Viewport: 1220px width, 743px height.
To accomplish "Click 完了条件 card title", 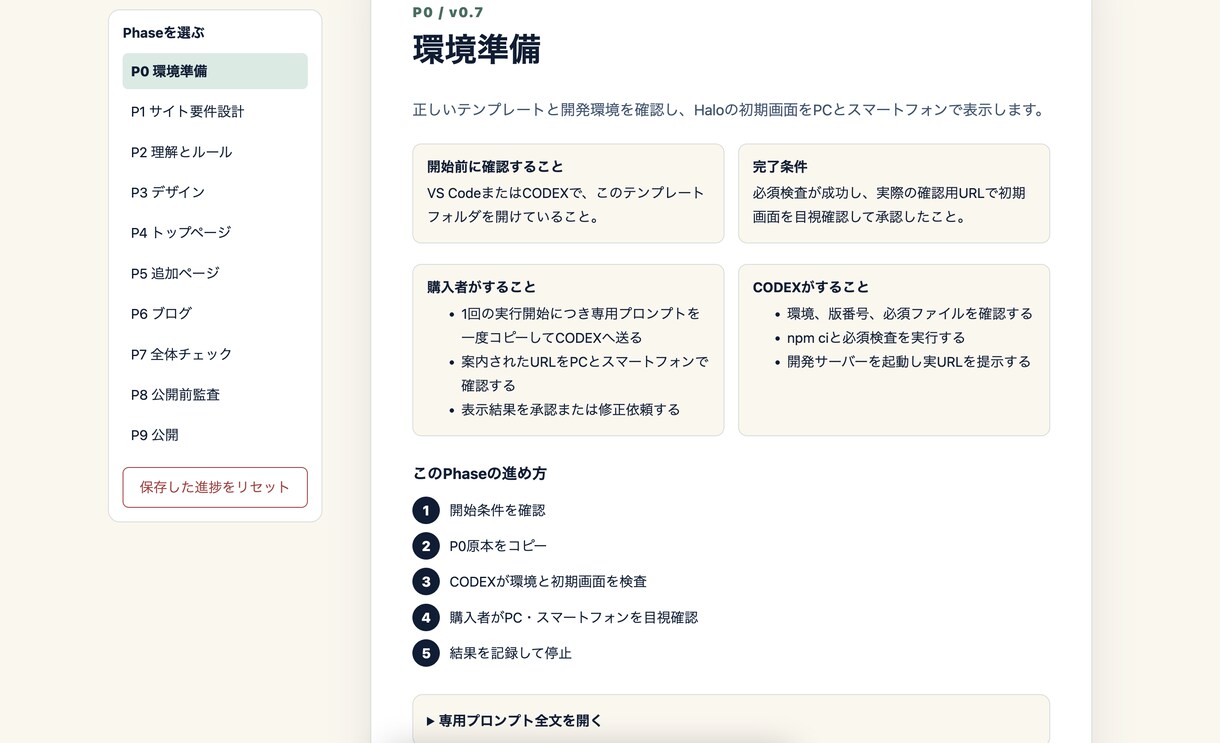I will click(x=780, y=167).
